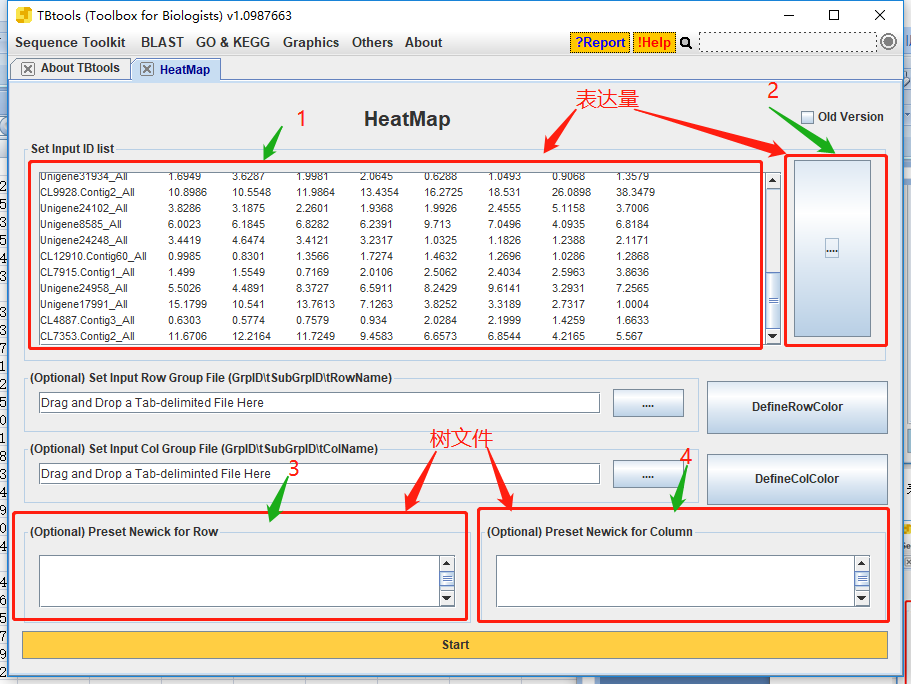The width and height of the screenshot is (911, 684).
Task: Click the search magnifier icon
Action: tap(686, 43)
